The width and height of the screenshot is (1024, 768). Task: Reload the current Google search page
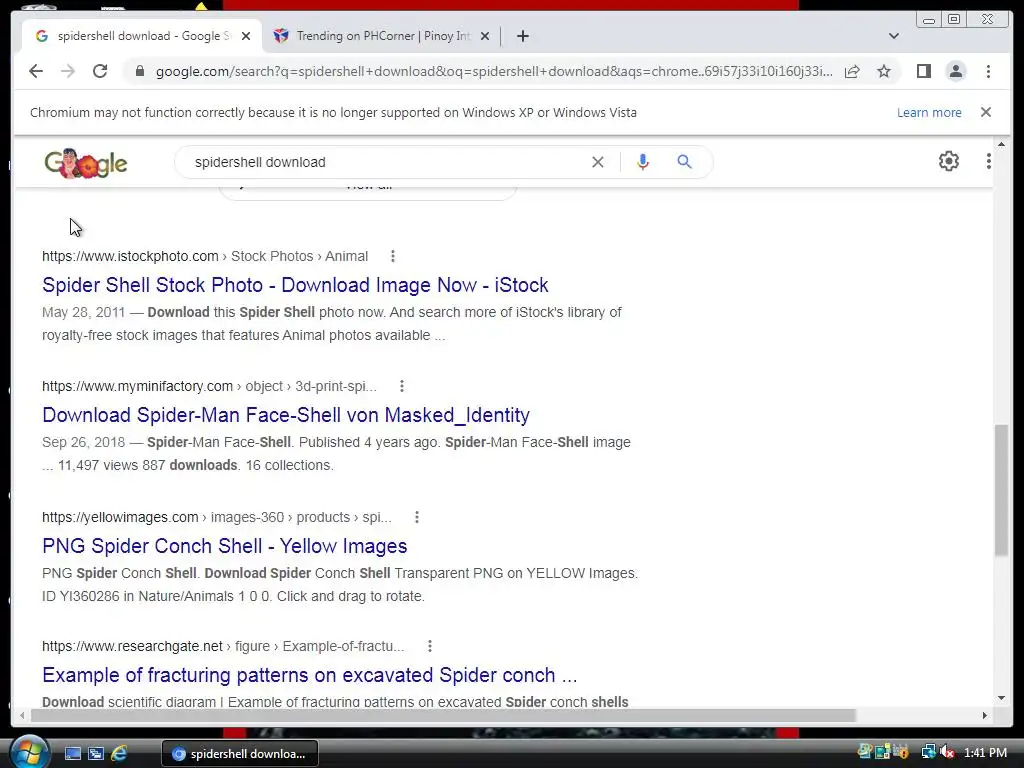pyautogui.click(x=100, y=71)
